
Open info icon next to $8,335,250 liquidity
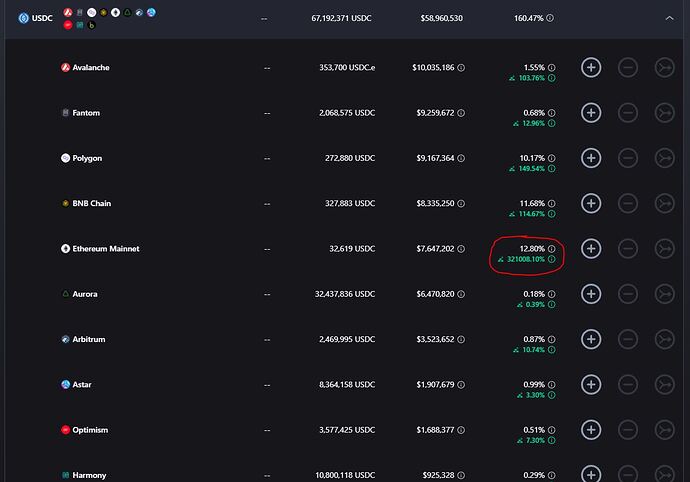(x=461, y=203)
